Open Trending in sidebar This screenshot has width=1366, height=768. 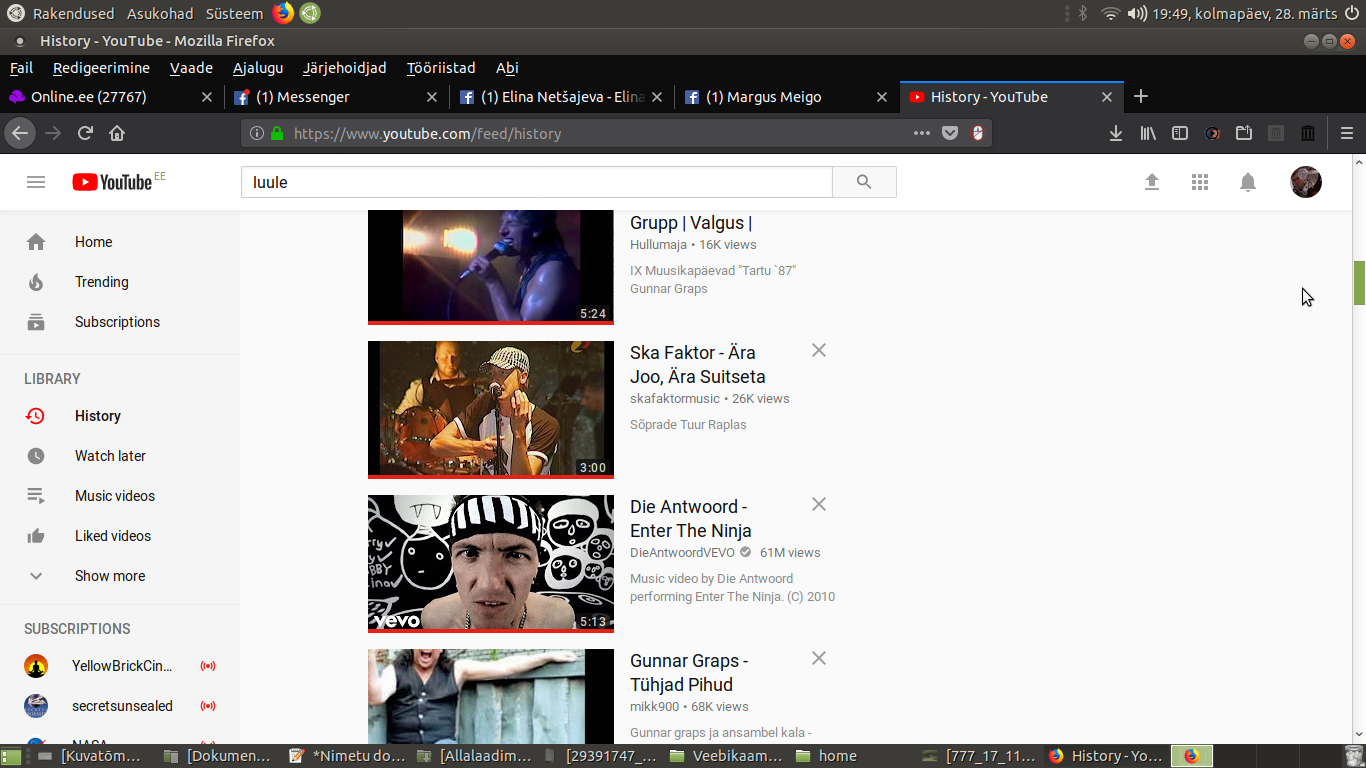pos(120,282)
